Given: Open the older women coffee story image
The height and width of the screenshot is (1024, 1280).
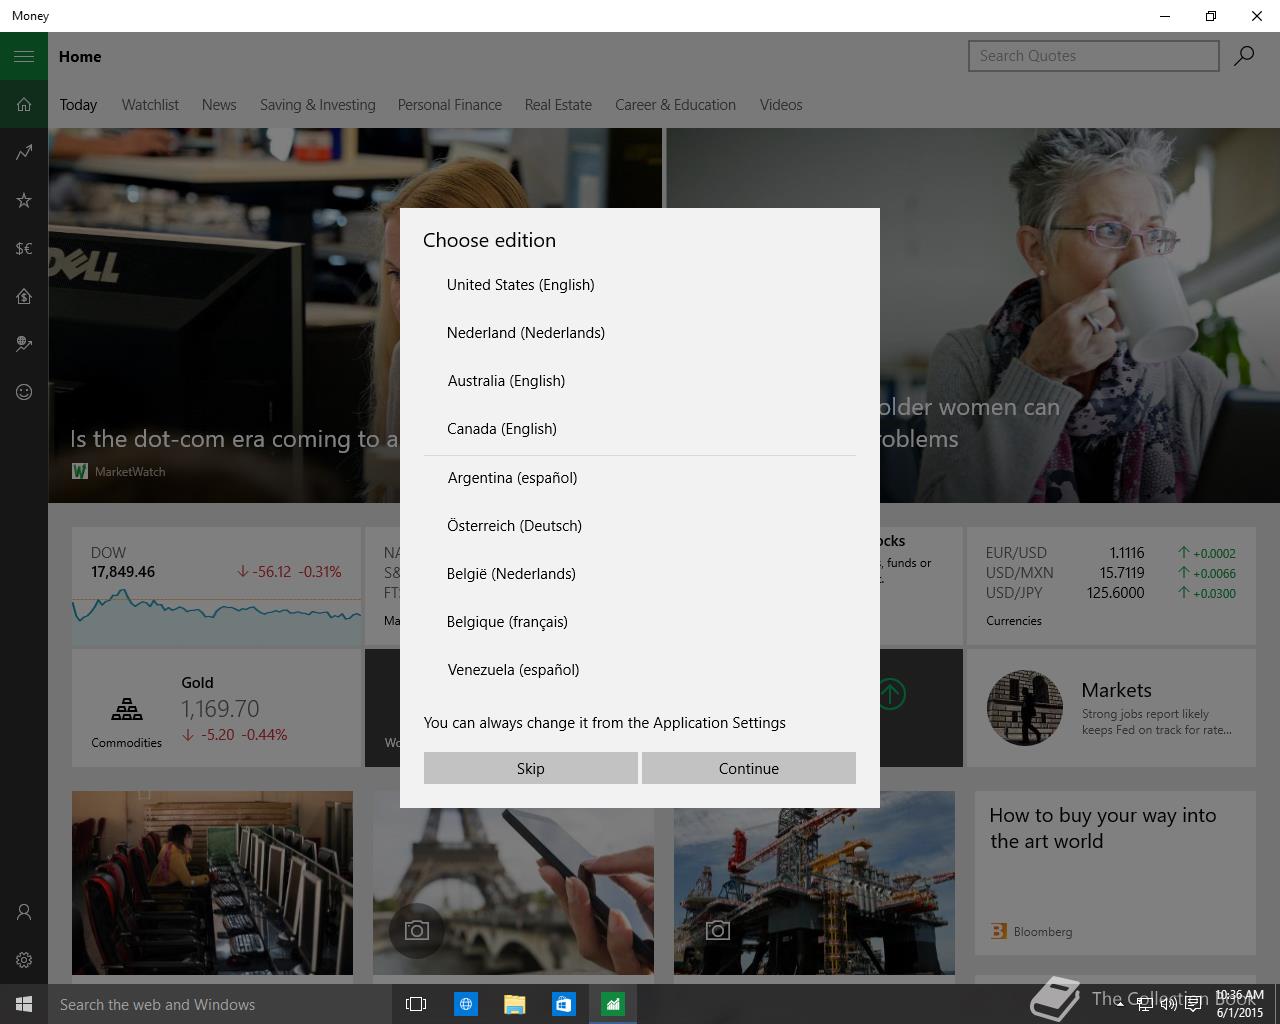Looking at the screenshot, I should (1080, 315).
